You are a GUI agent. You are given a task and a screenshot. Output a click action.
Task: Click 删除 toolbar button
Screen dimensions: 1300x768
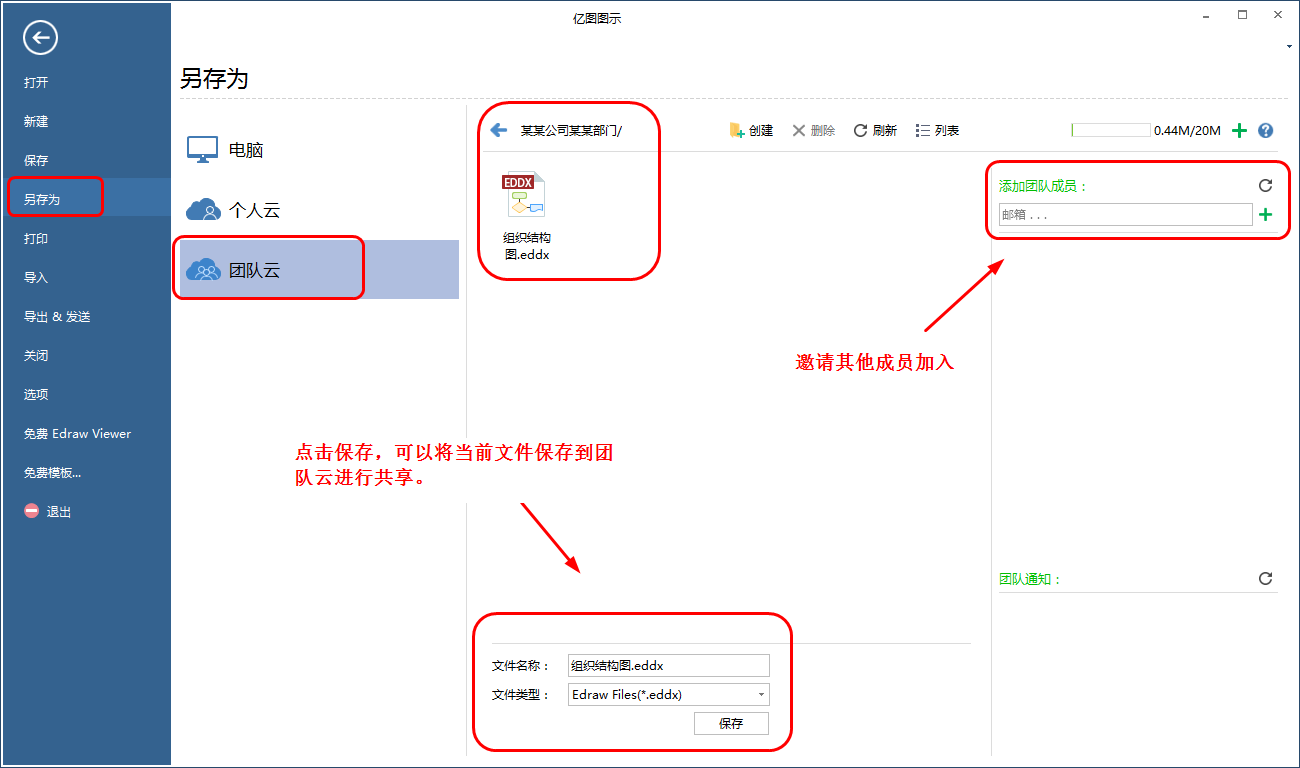pyautogui.click(x=813, y=130)
